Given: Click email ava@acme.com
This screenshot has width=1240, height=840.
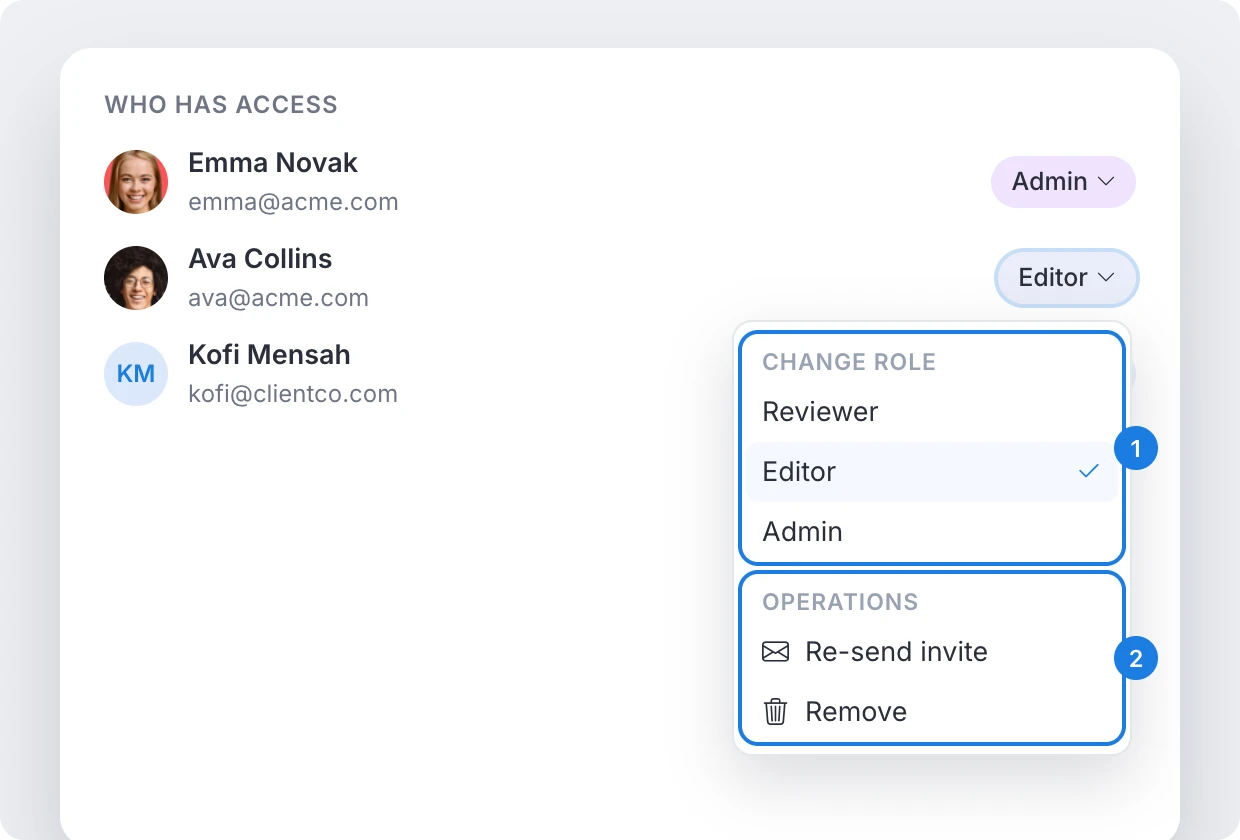Looking at the screenshot, I should pos(278,299).
